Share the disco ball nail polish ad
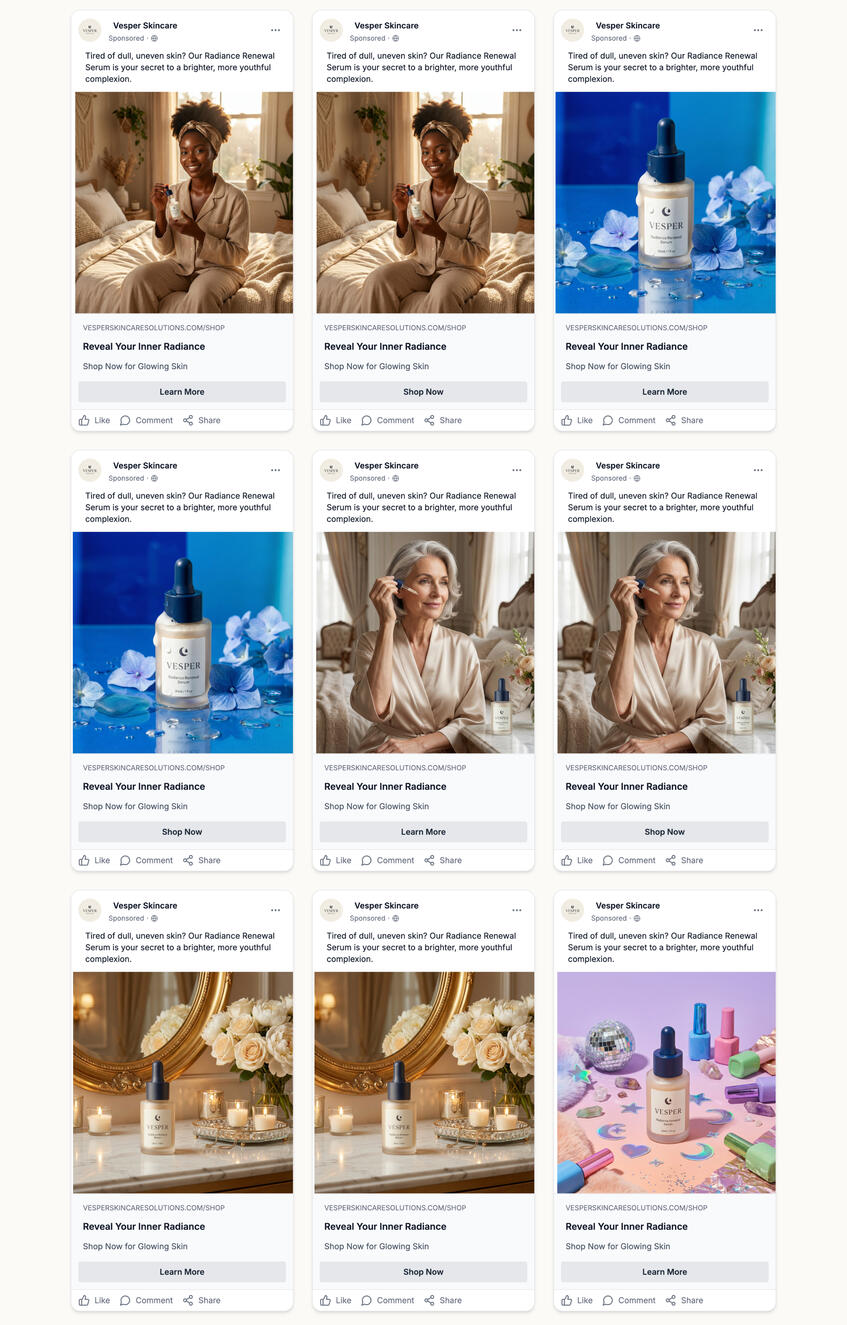The image size is (847, 1325). click(684, 1300)
